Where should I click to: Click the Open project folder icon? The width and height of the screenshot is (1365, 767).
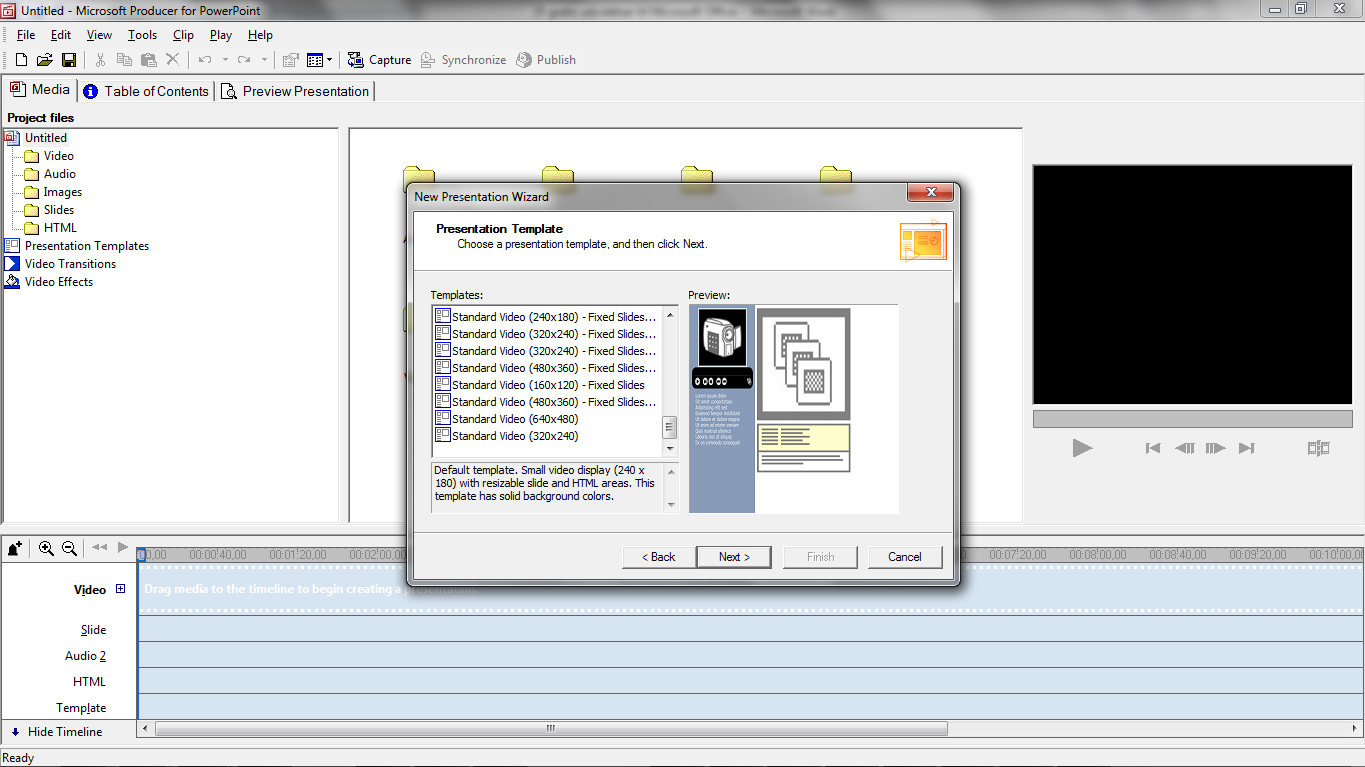(44, 60)
